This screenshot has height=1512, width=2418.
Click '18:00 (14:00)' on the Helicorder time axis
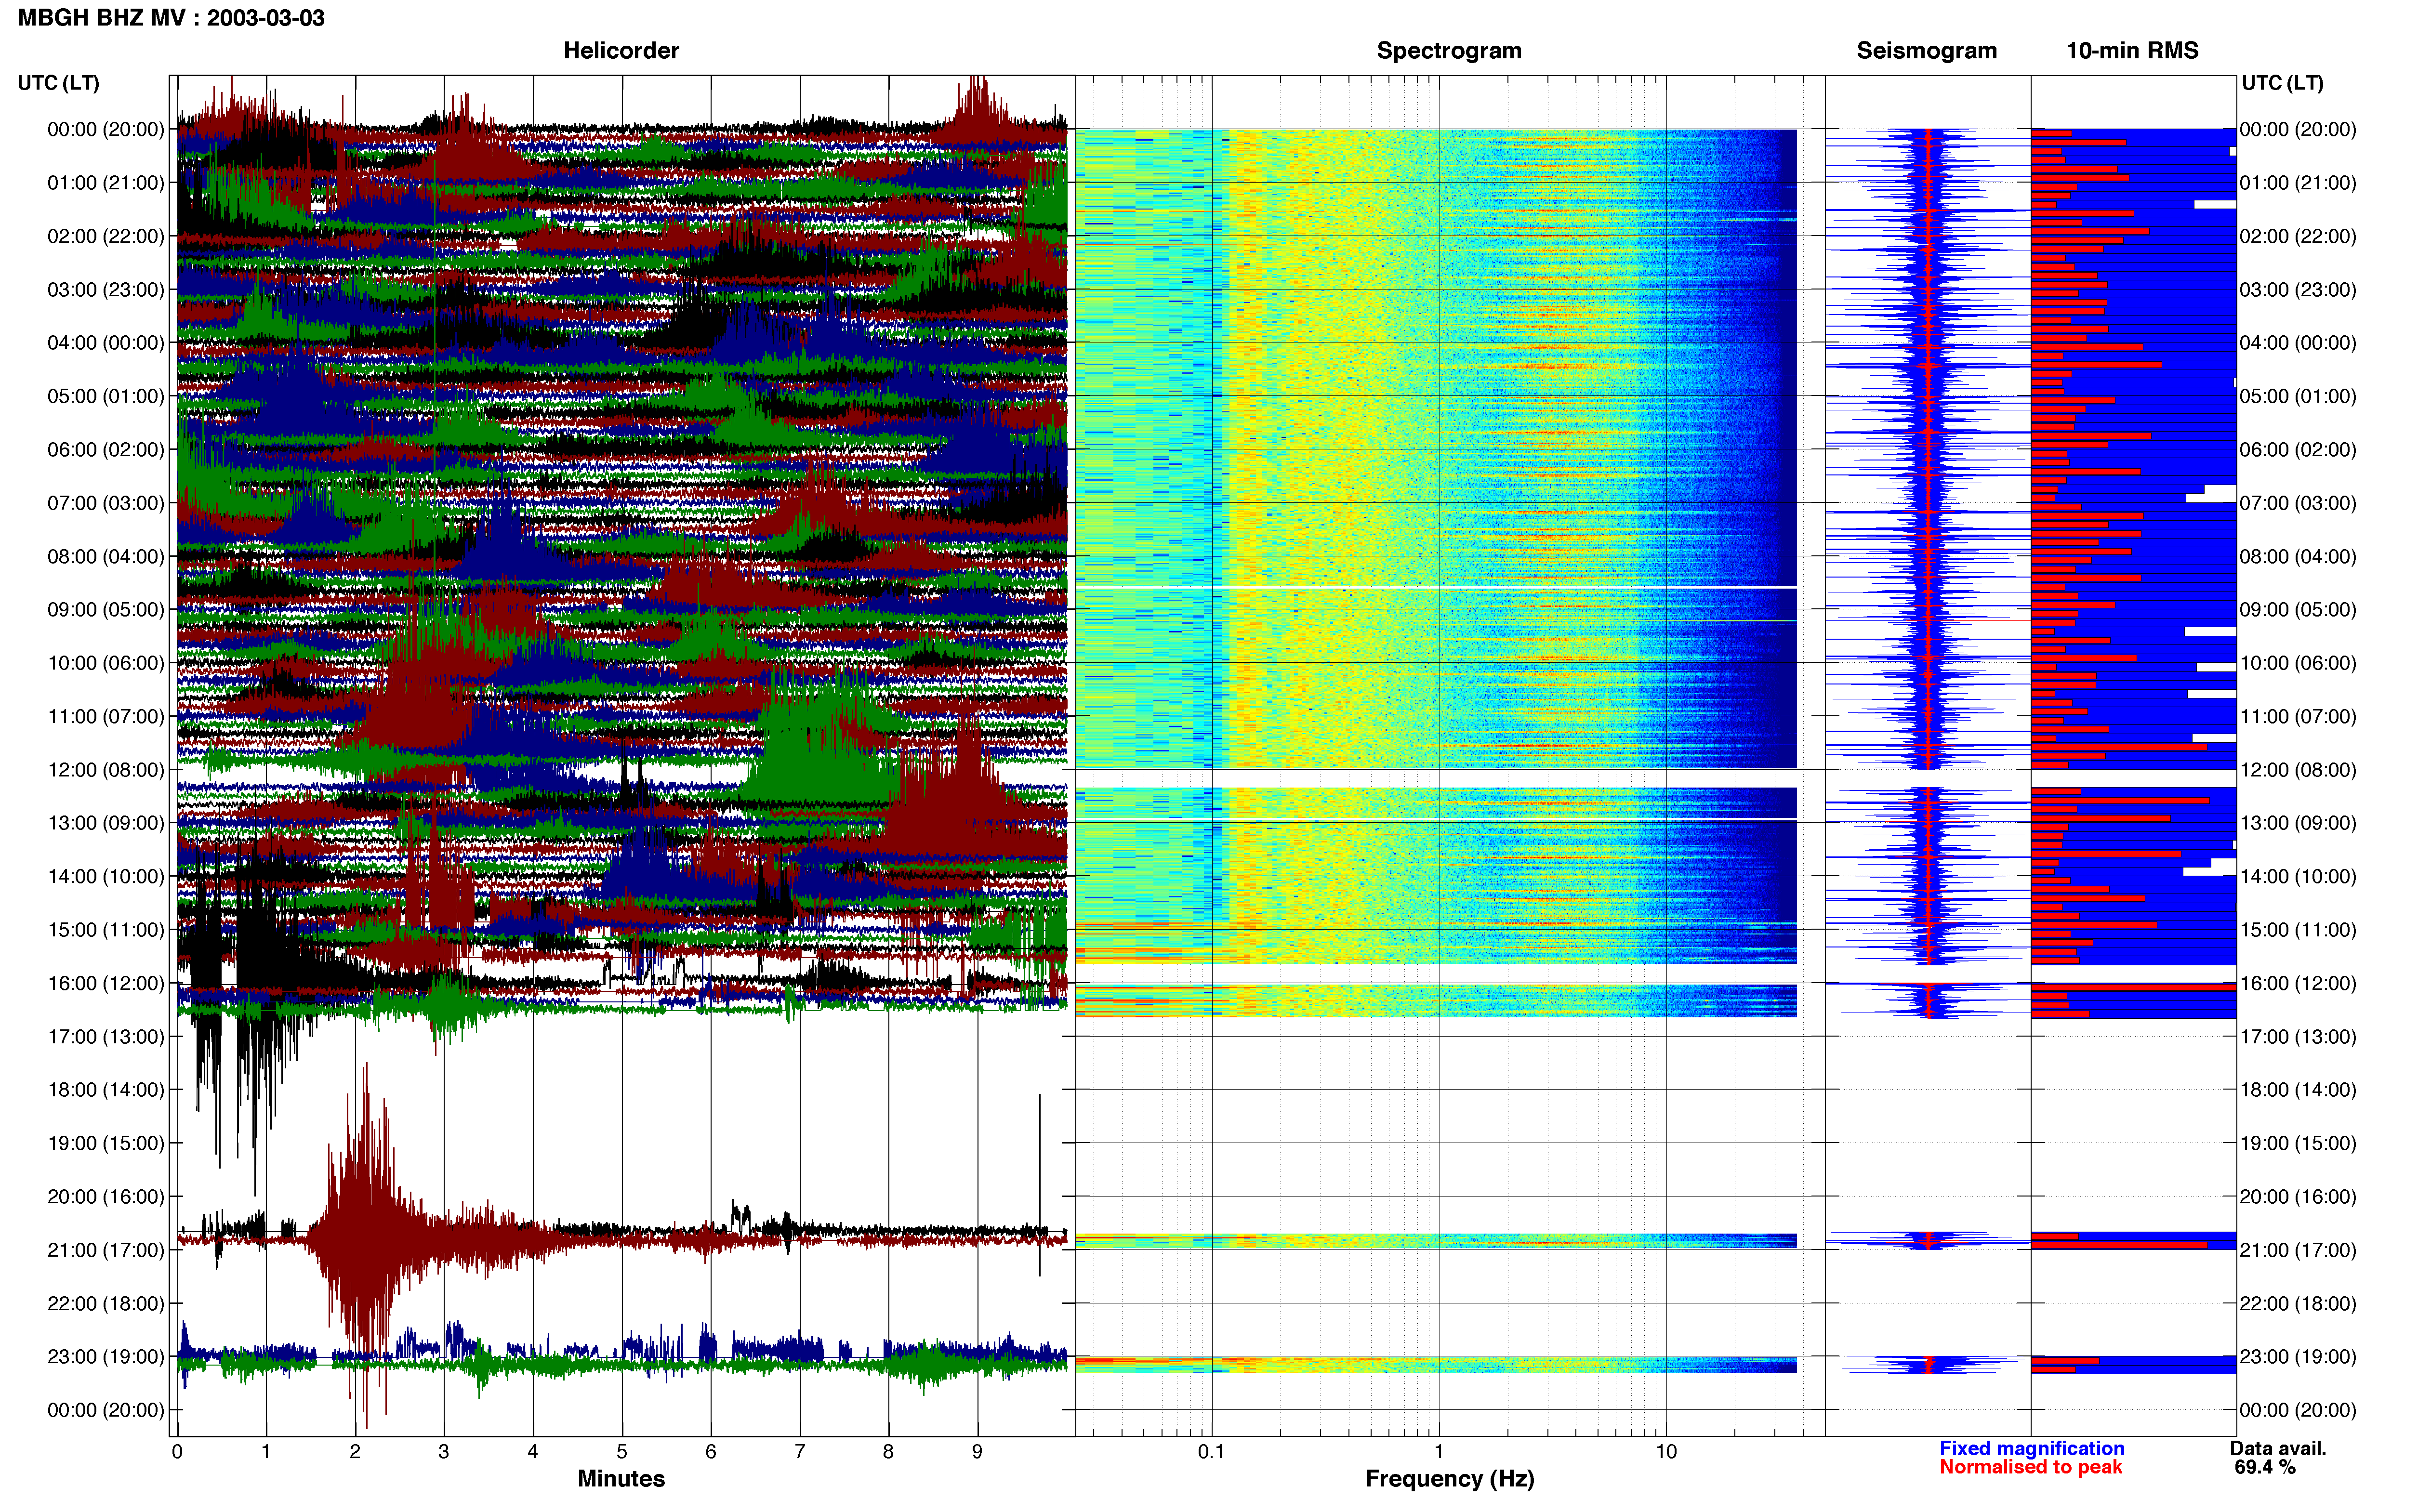click(106, 1090)
